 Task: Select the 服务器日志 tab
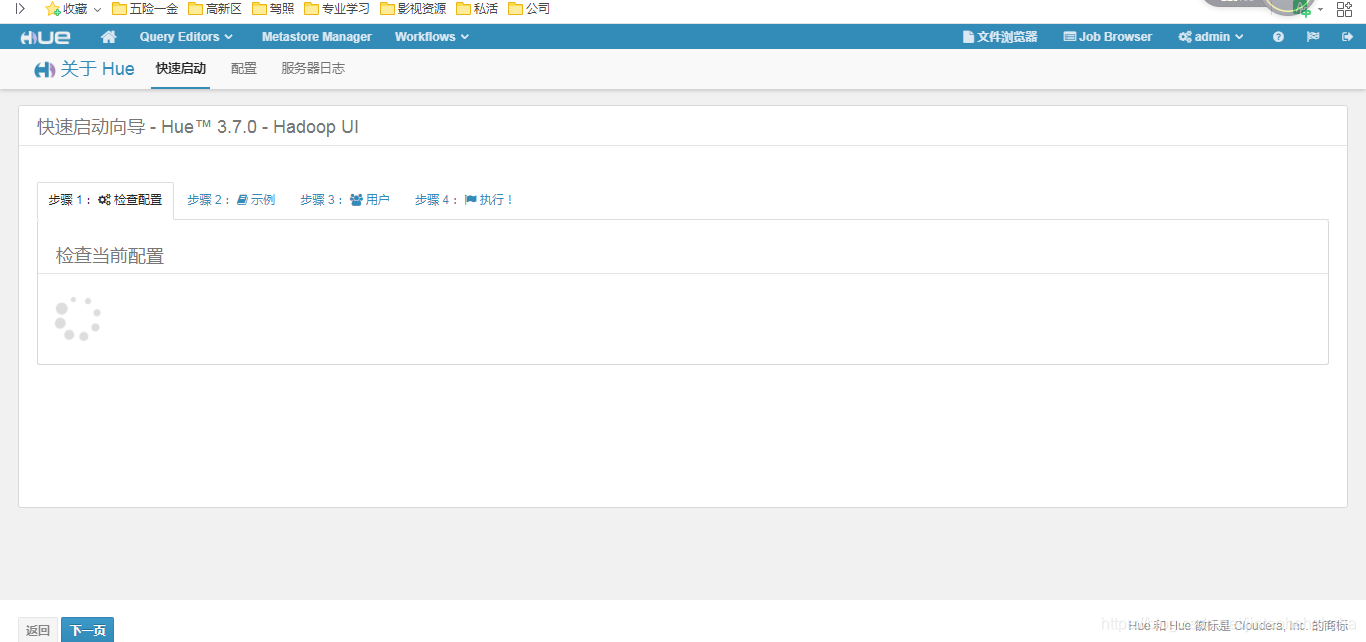(313, 69)
